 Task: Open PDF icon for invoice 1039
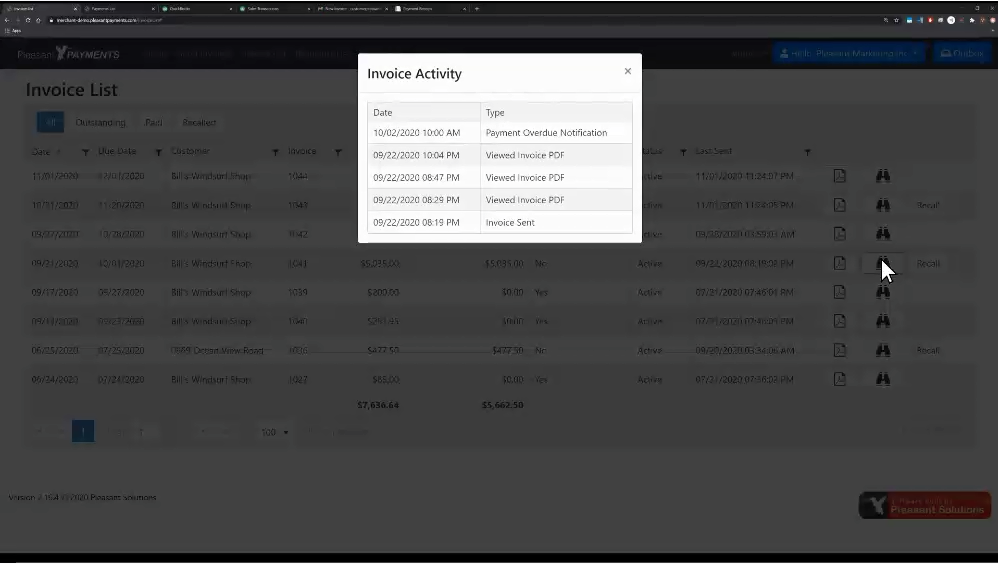[840, 293]
